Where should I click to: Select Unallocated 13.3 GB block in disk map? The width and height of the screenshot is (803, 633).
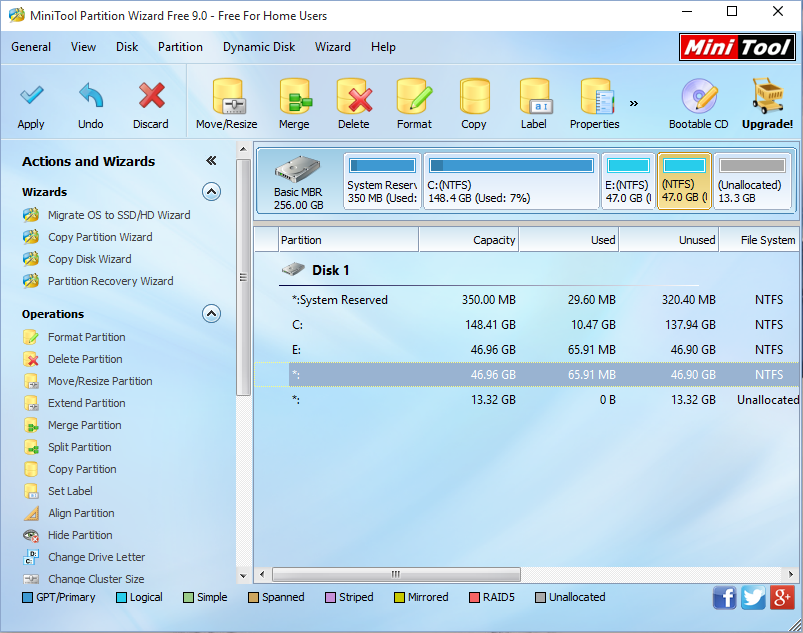pos(752,181)
